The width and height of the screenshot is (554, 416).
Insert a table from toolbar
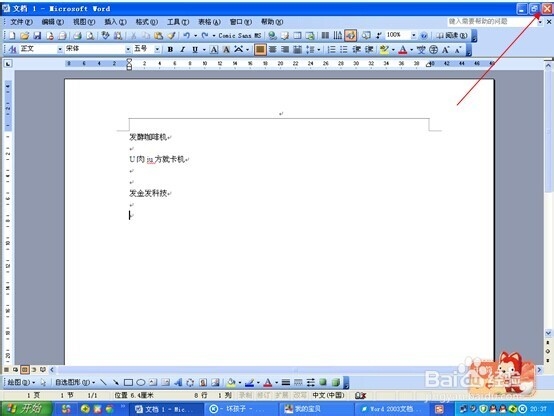pos(297,35)
